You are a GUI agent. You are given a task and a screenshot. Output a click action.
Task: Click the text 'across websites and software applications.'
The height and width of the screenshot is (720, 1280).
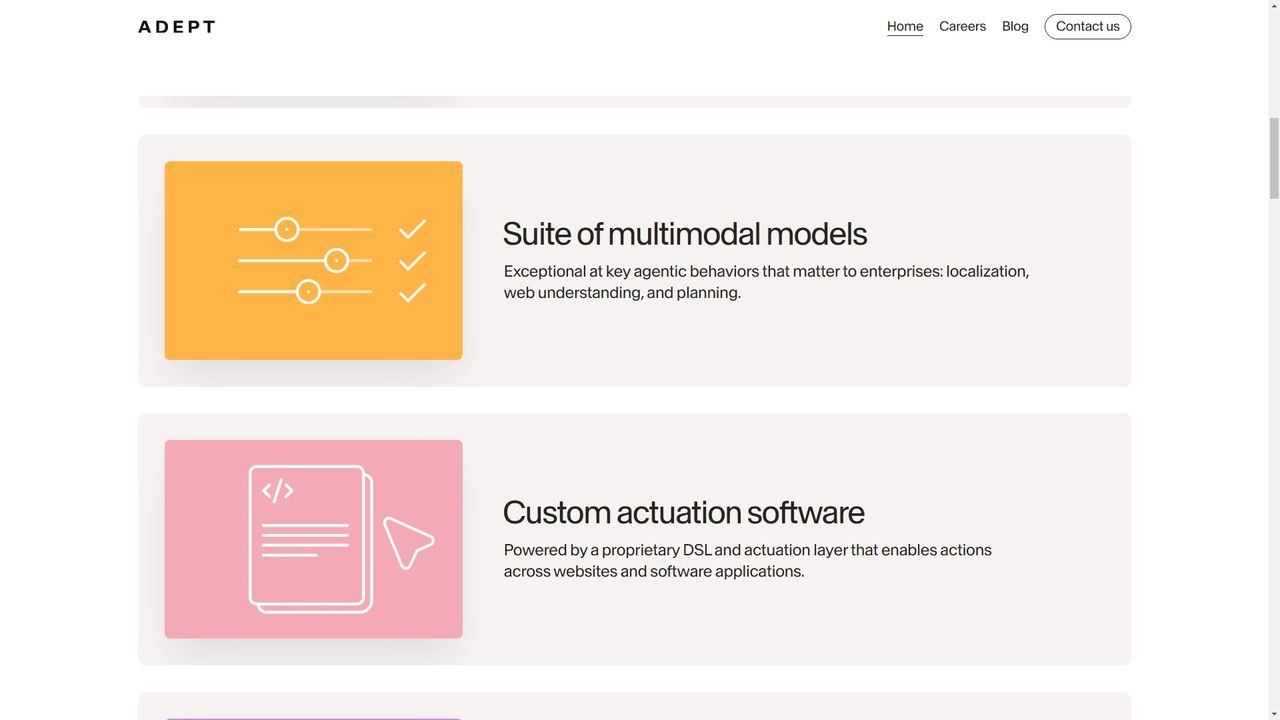pos(654,572)
